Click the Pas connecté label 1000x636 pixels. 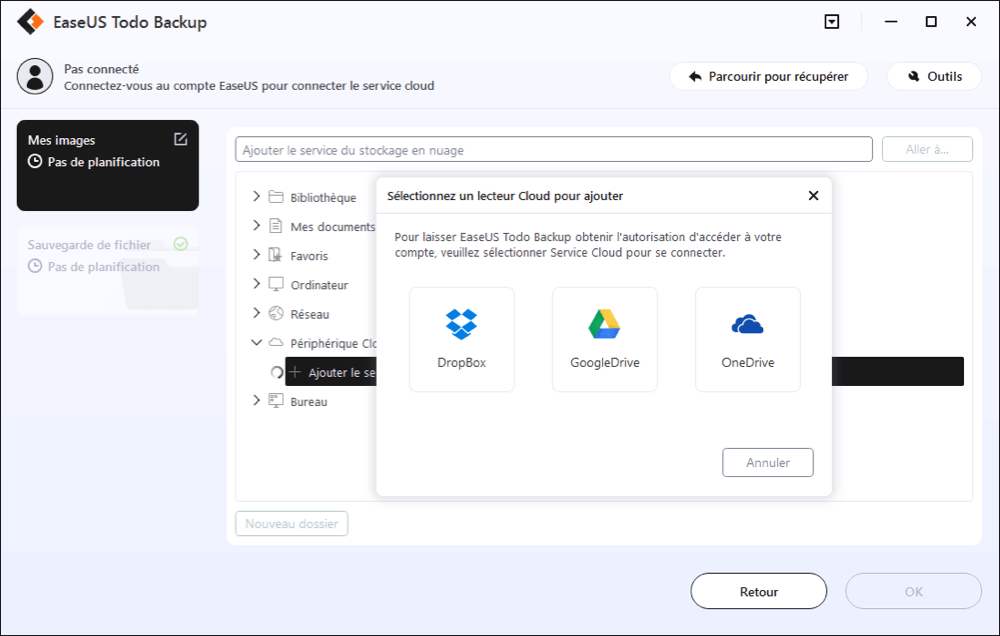[101, 69]
